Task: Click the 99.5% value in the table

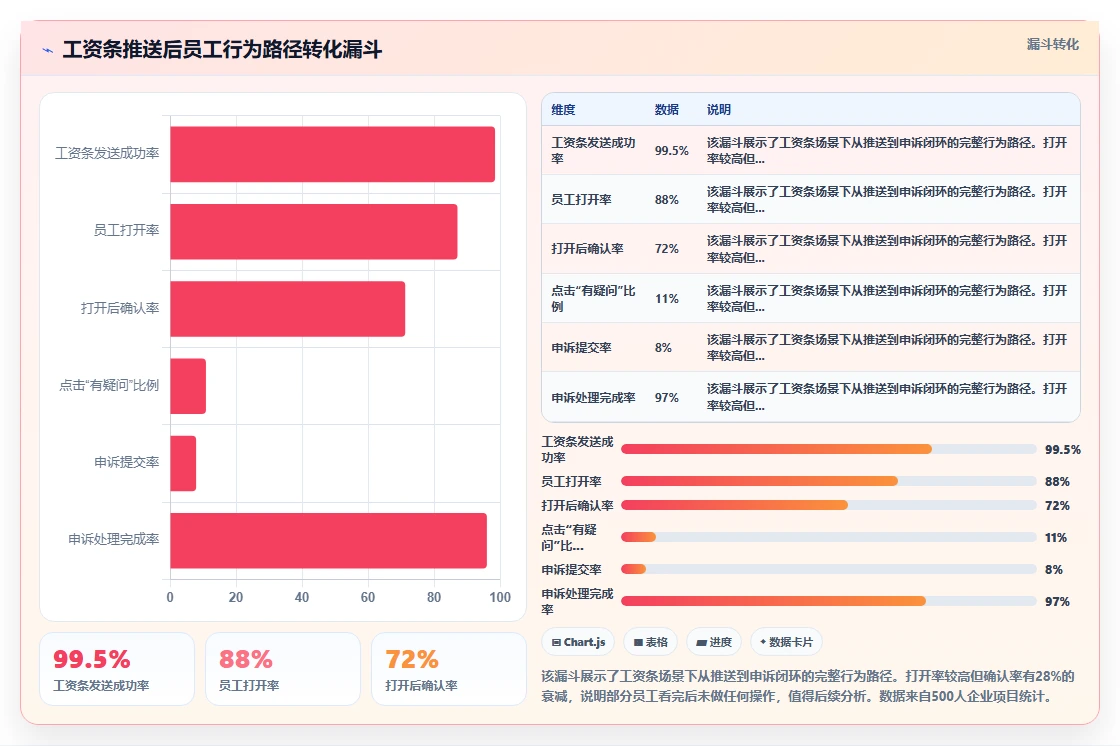Action: [672, 151]
